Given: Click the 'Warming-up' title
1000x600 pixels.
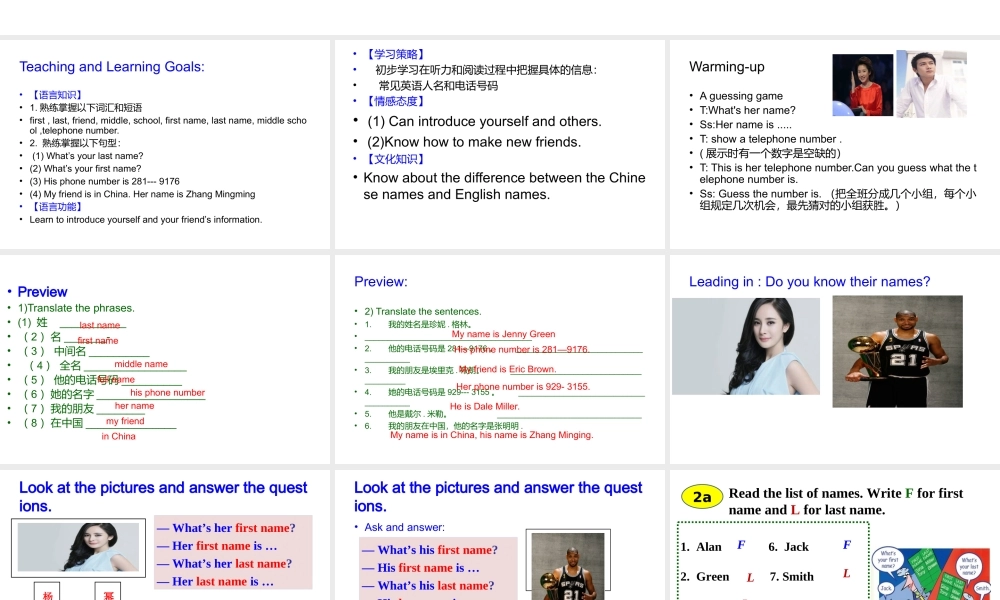Looking at the screenshot, I should click(x=726, y=67).
